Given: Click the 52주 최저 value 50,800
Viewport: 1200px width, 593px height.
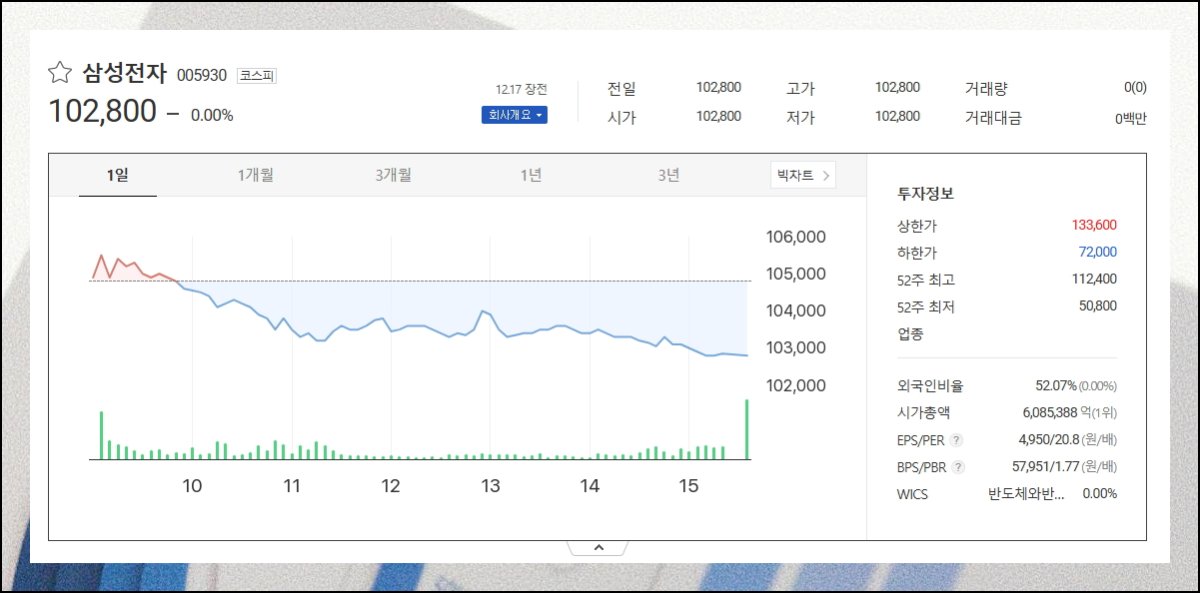Looking at the screenshot, I should 1098,306.
